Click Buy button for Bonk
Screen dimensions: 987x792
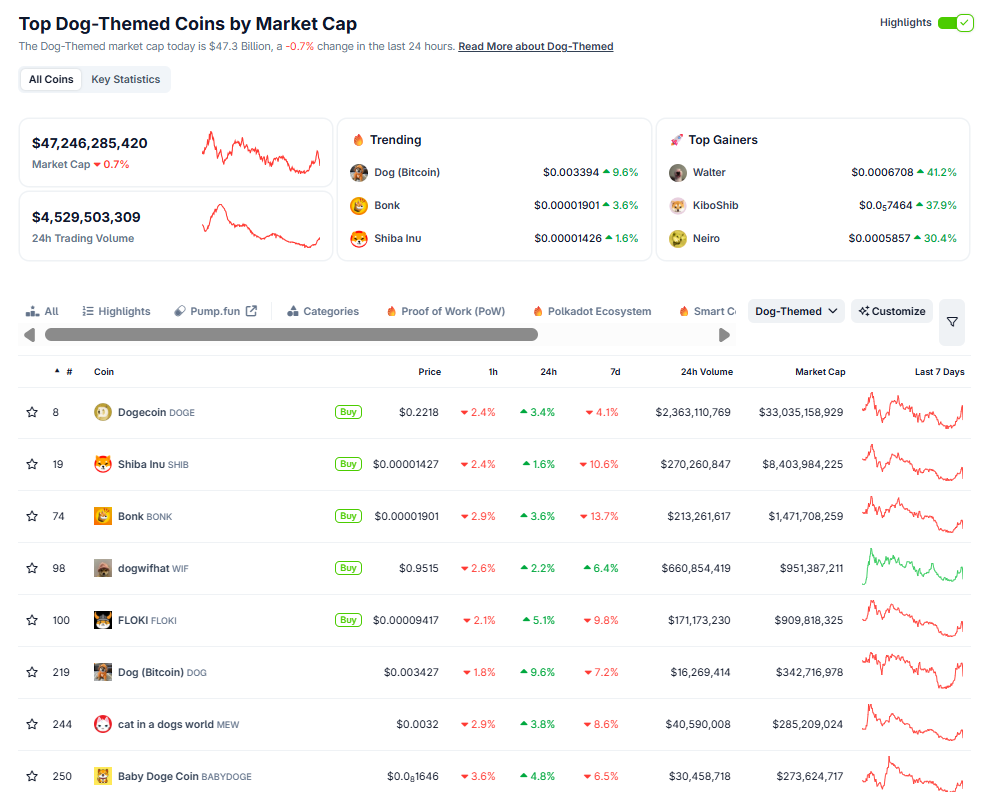pos(348,516)
